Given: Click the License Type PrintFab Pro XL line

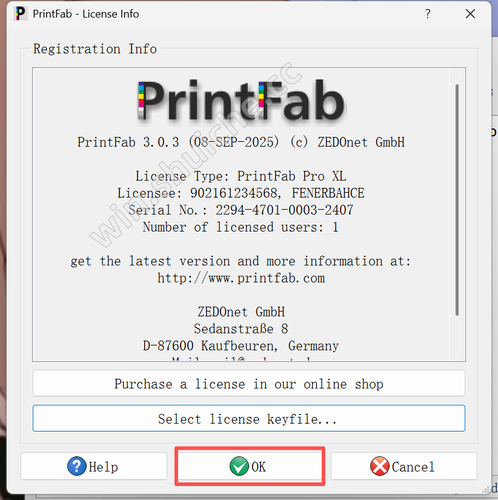Looking at the screenshot, I should pyautogui.click(x=241, y=176).
